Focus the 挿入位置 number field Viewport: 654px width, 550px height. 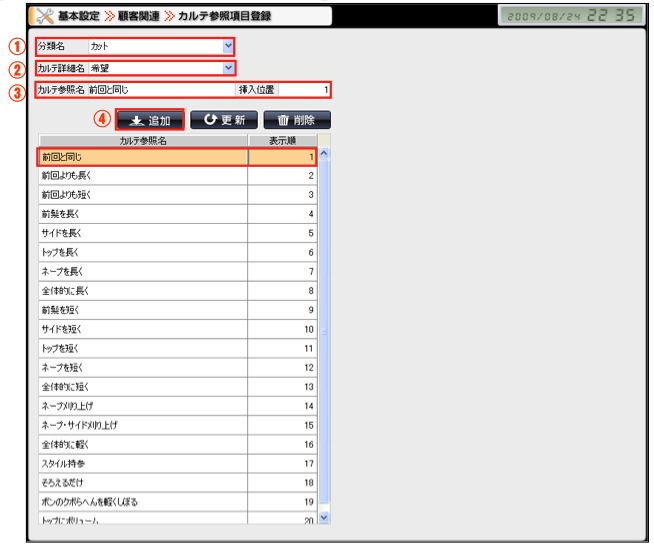click(303, 90)
